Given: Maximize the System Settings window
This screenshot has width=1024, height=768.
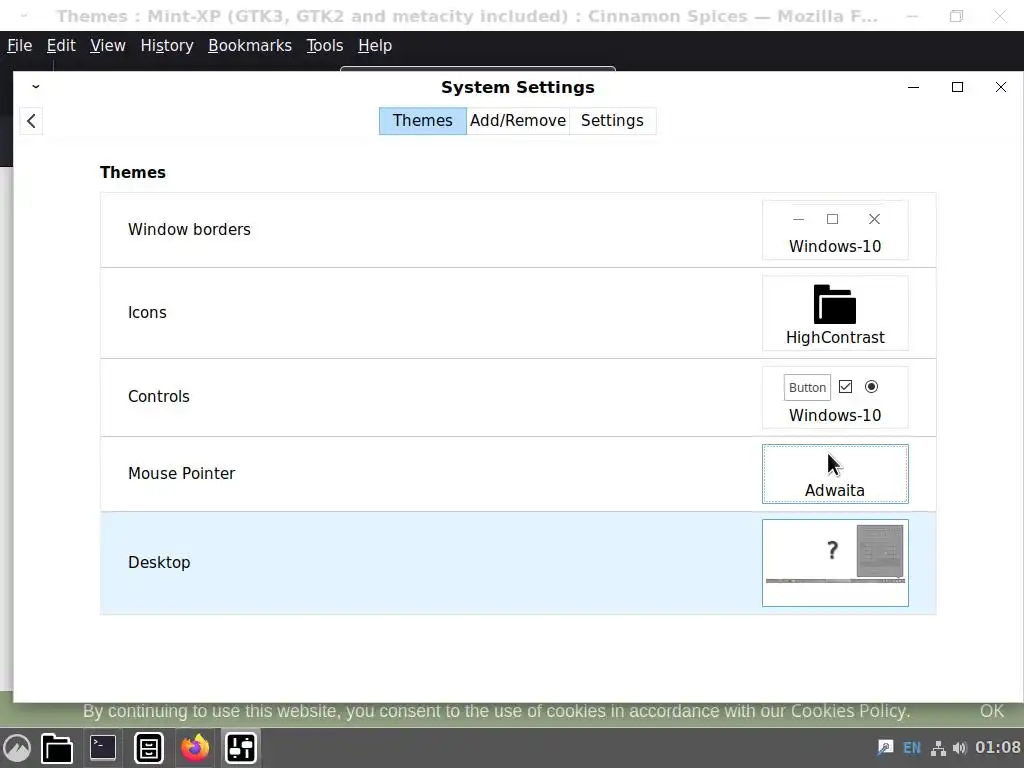Looking at the screenshot, I should (957, 87).
